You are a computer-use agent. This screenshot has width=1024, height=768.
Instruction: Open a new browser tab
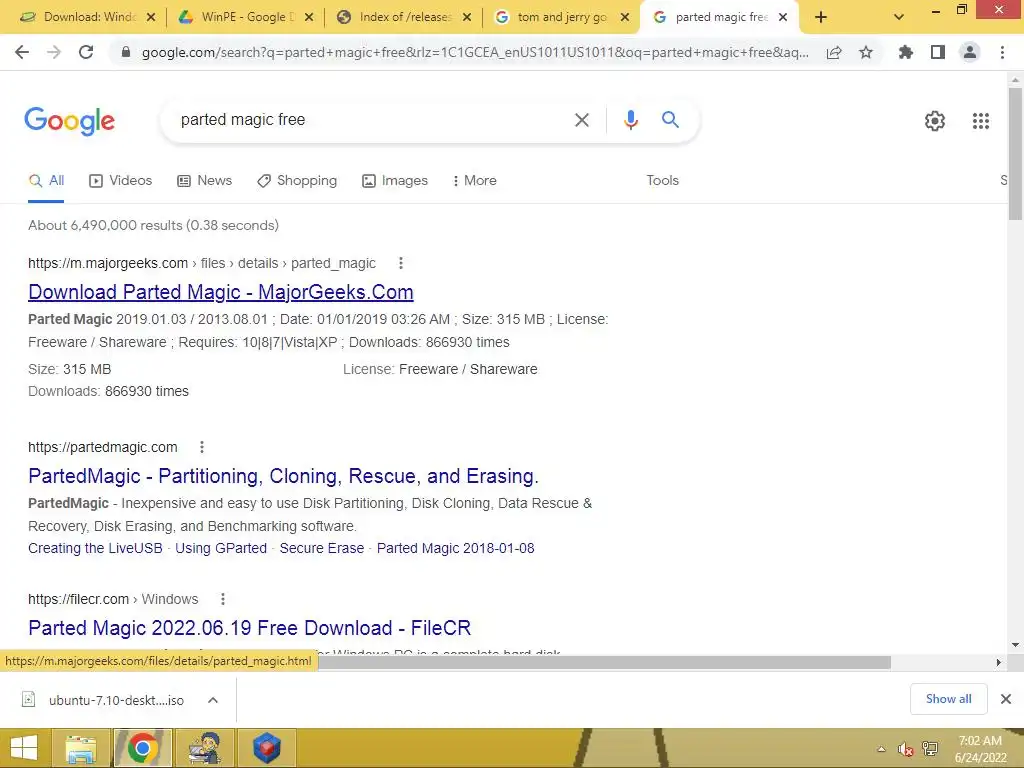[821, 18]
